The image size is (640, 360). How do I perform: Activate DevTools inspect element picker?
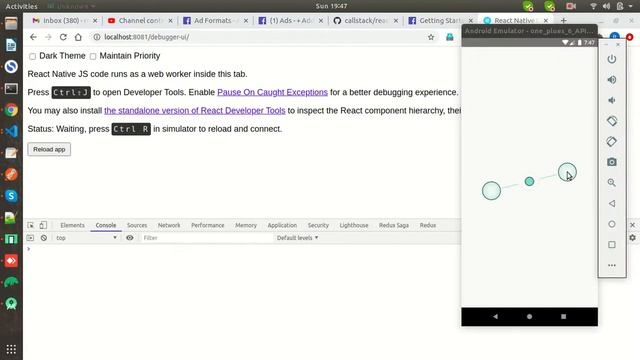click(x=31, y=225)
